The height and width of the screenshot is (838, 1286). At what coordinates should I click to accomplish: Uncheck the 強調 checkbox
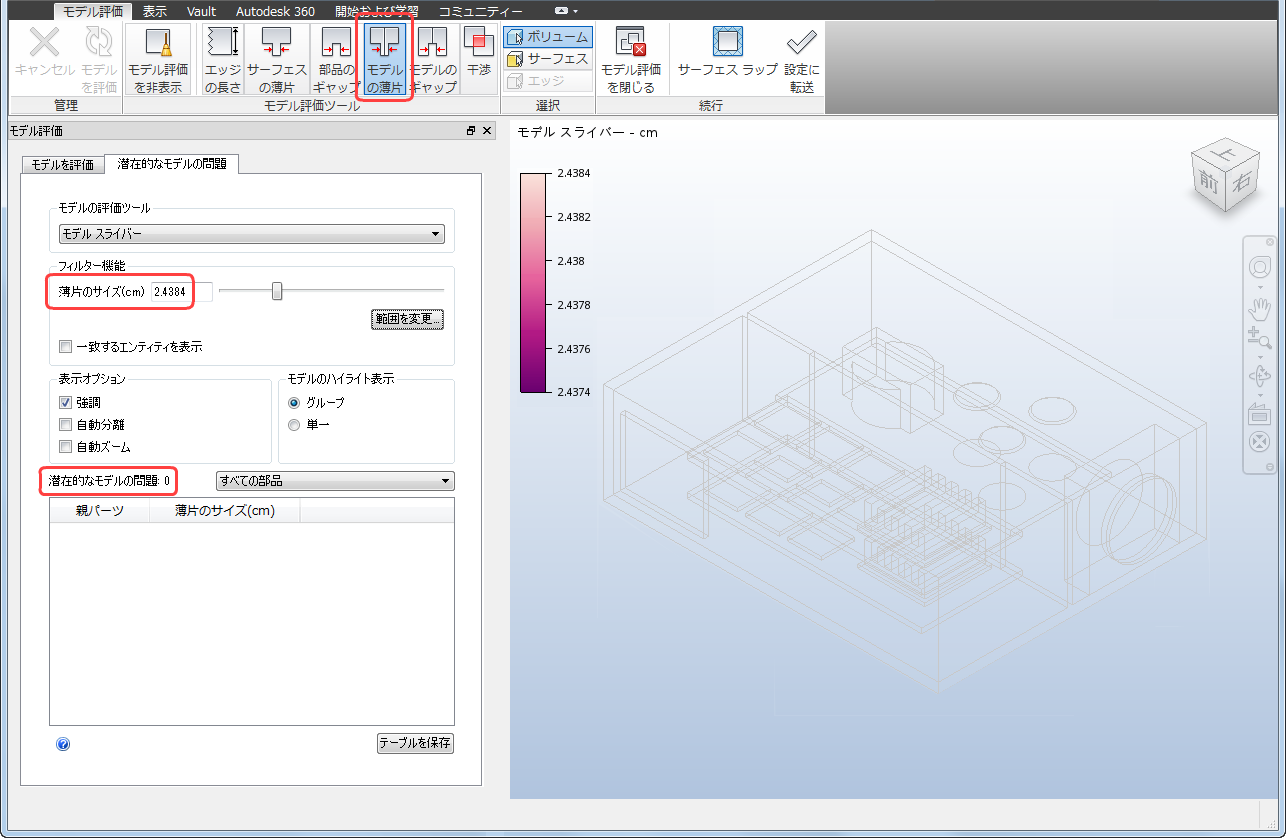[x=66, y=402]
